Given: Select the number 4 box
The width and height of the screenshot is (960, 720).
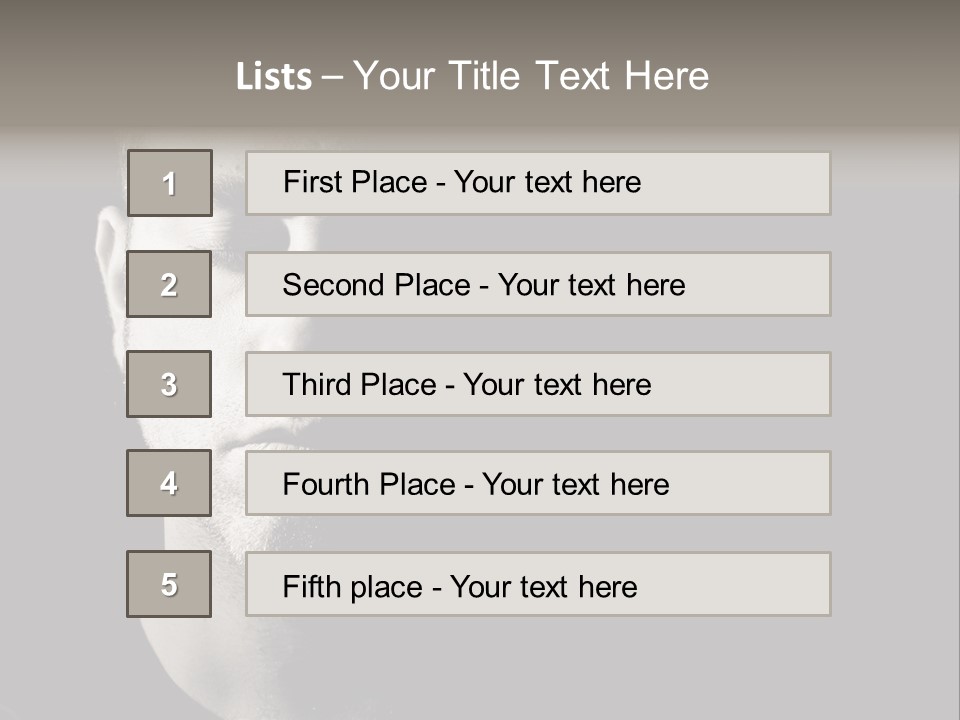Looking at the screenshot, I should 169,483.
